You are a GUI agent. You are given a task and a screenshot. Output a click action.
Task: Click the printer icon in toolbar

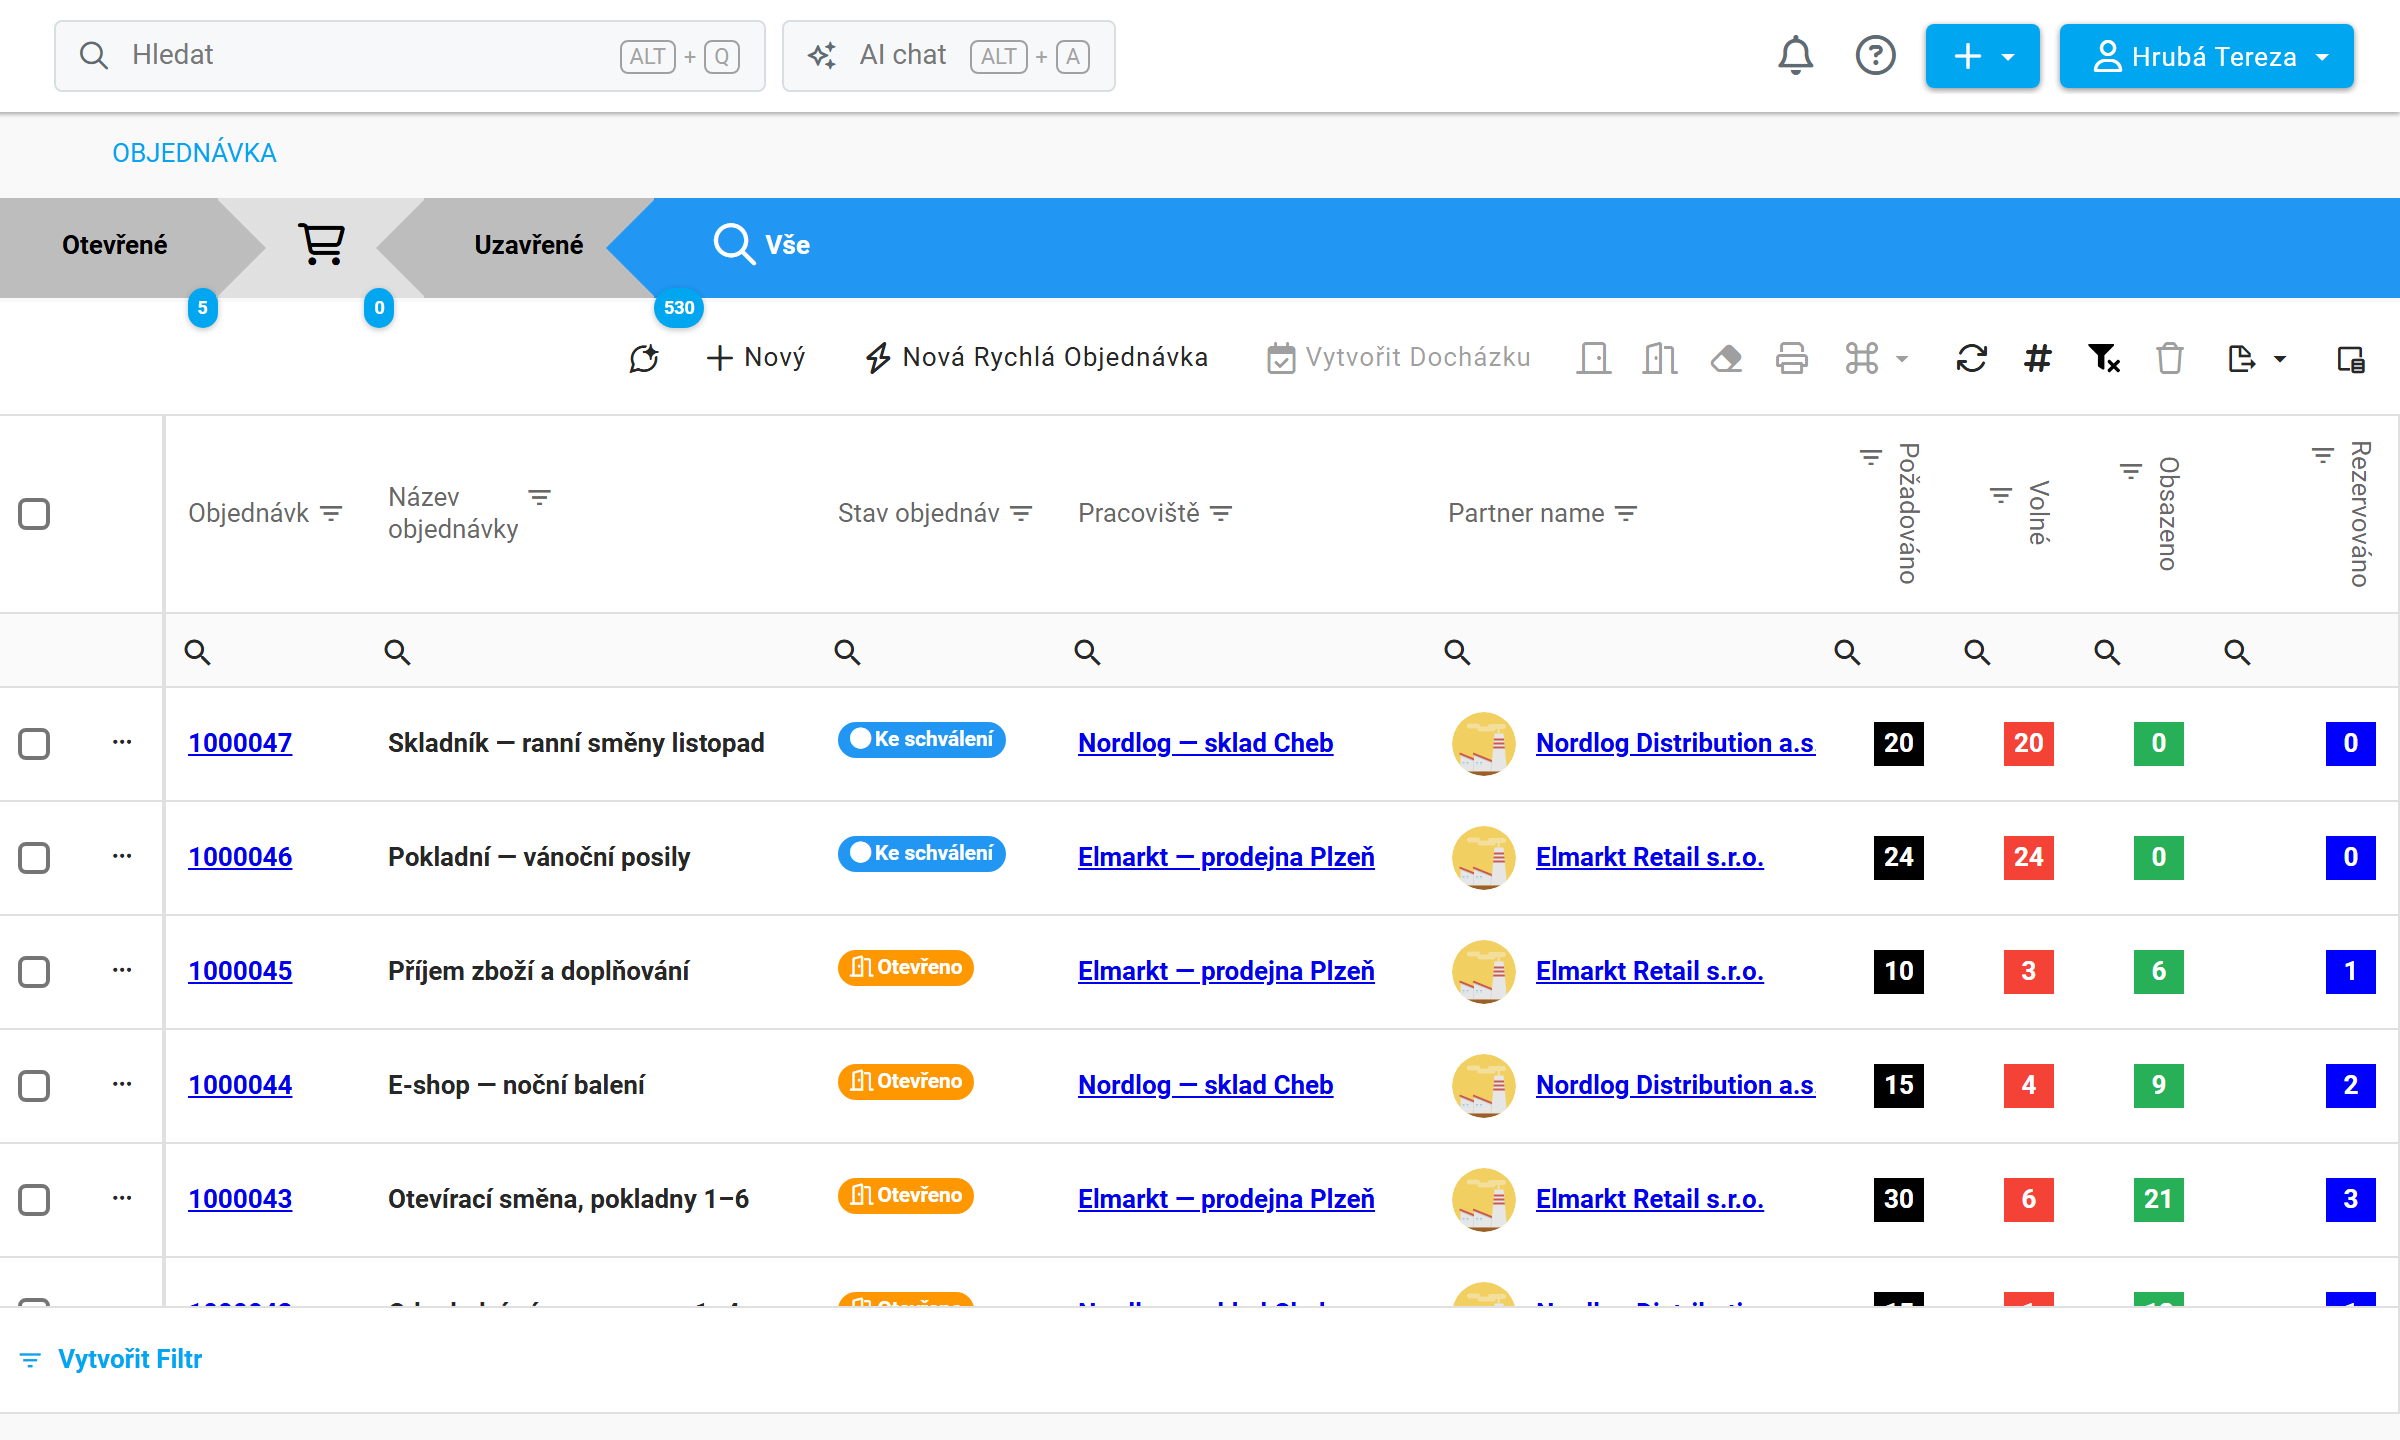click(x=1791, y=358)
